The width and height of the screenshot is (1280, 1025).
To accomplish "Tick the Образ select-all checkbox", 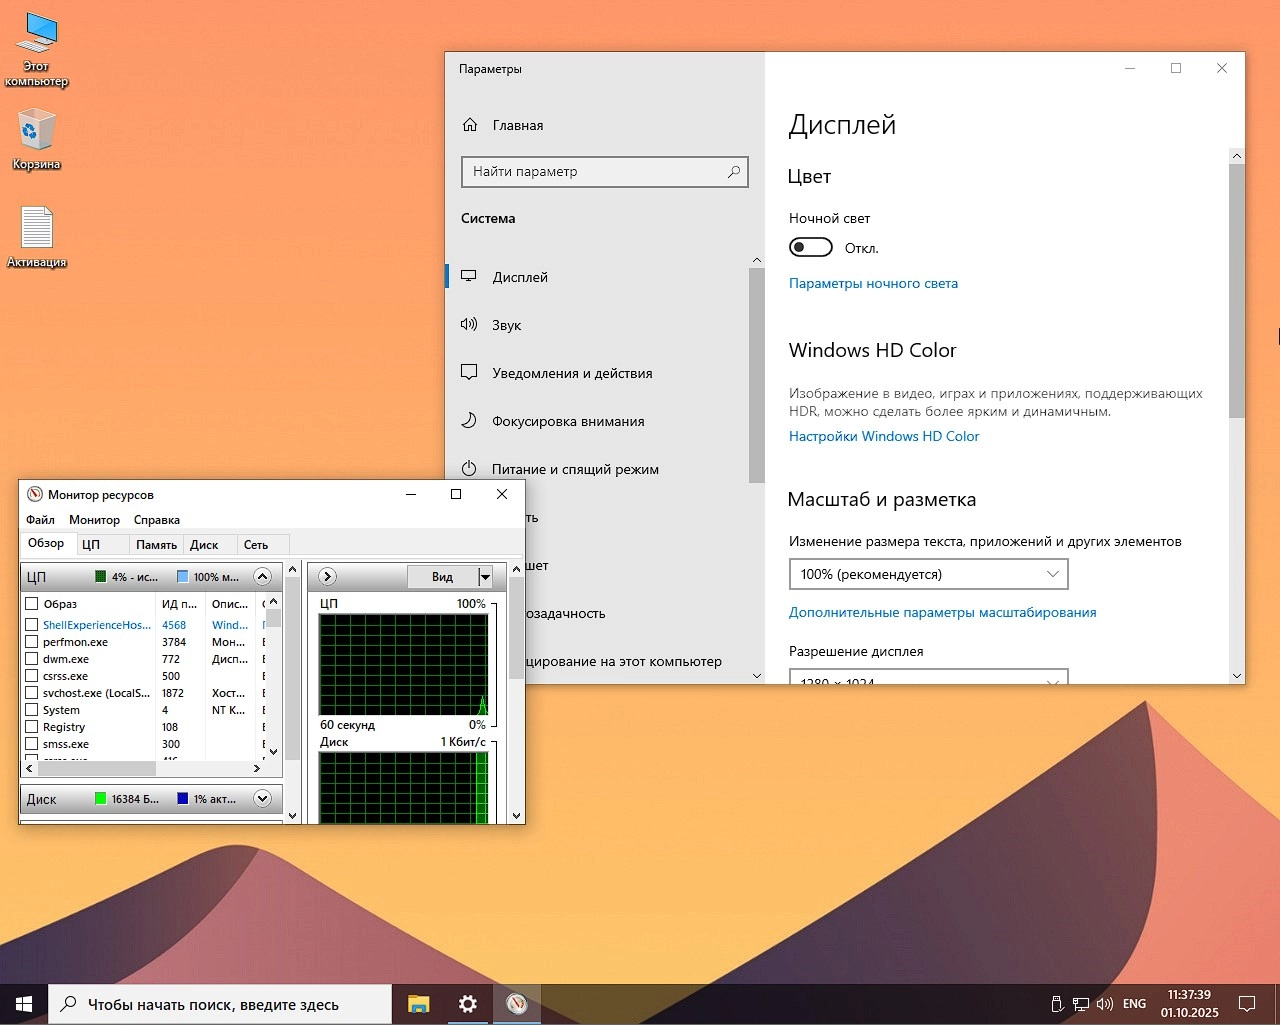I will point(32,603).
